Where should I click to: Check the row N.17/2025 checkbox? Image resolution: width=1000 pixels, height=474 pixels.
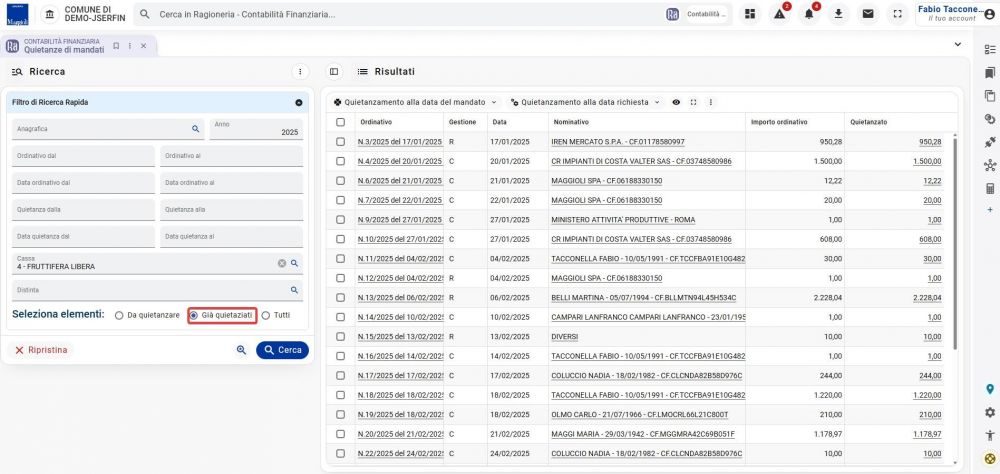click(341, 376)
